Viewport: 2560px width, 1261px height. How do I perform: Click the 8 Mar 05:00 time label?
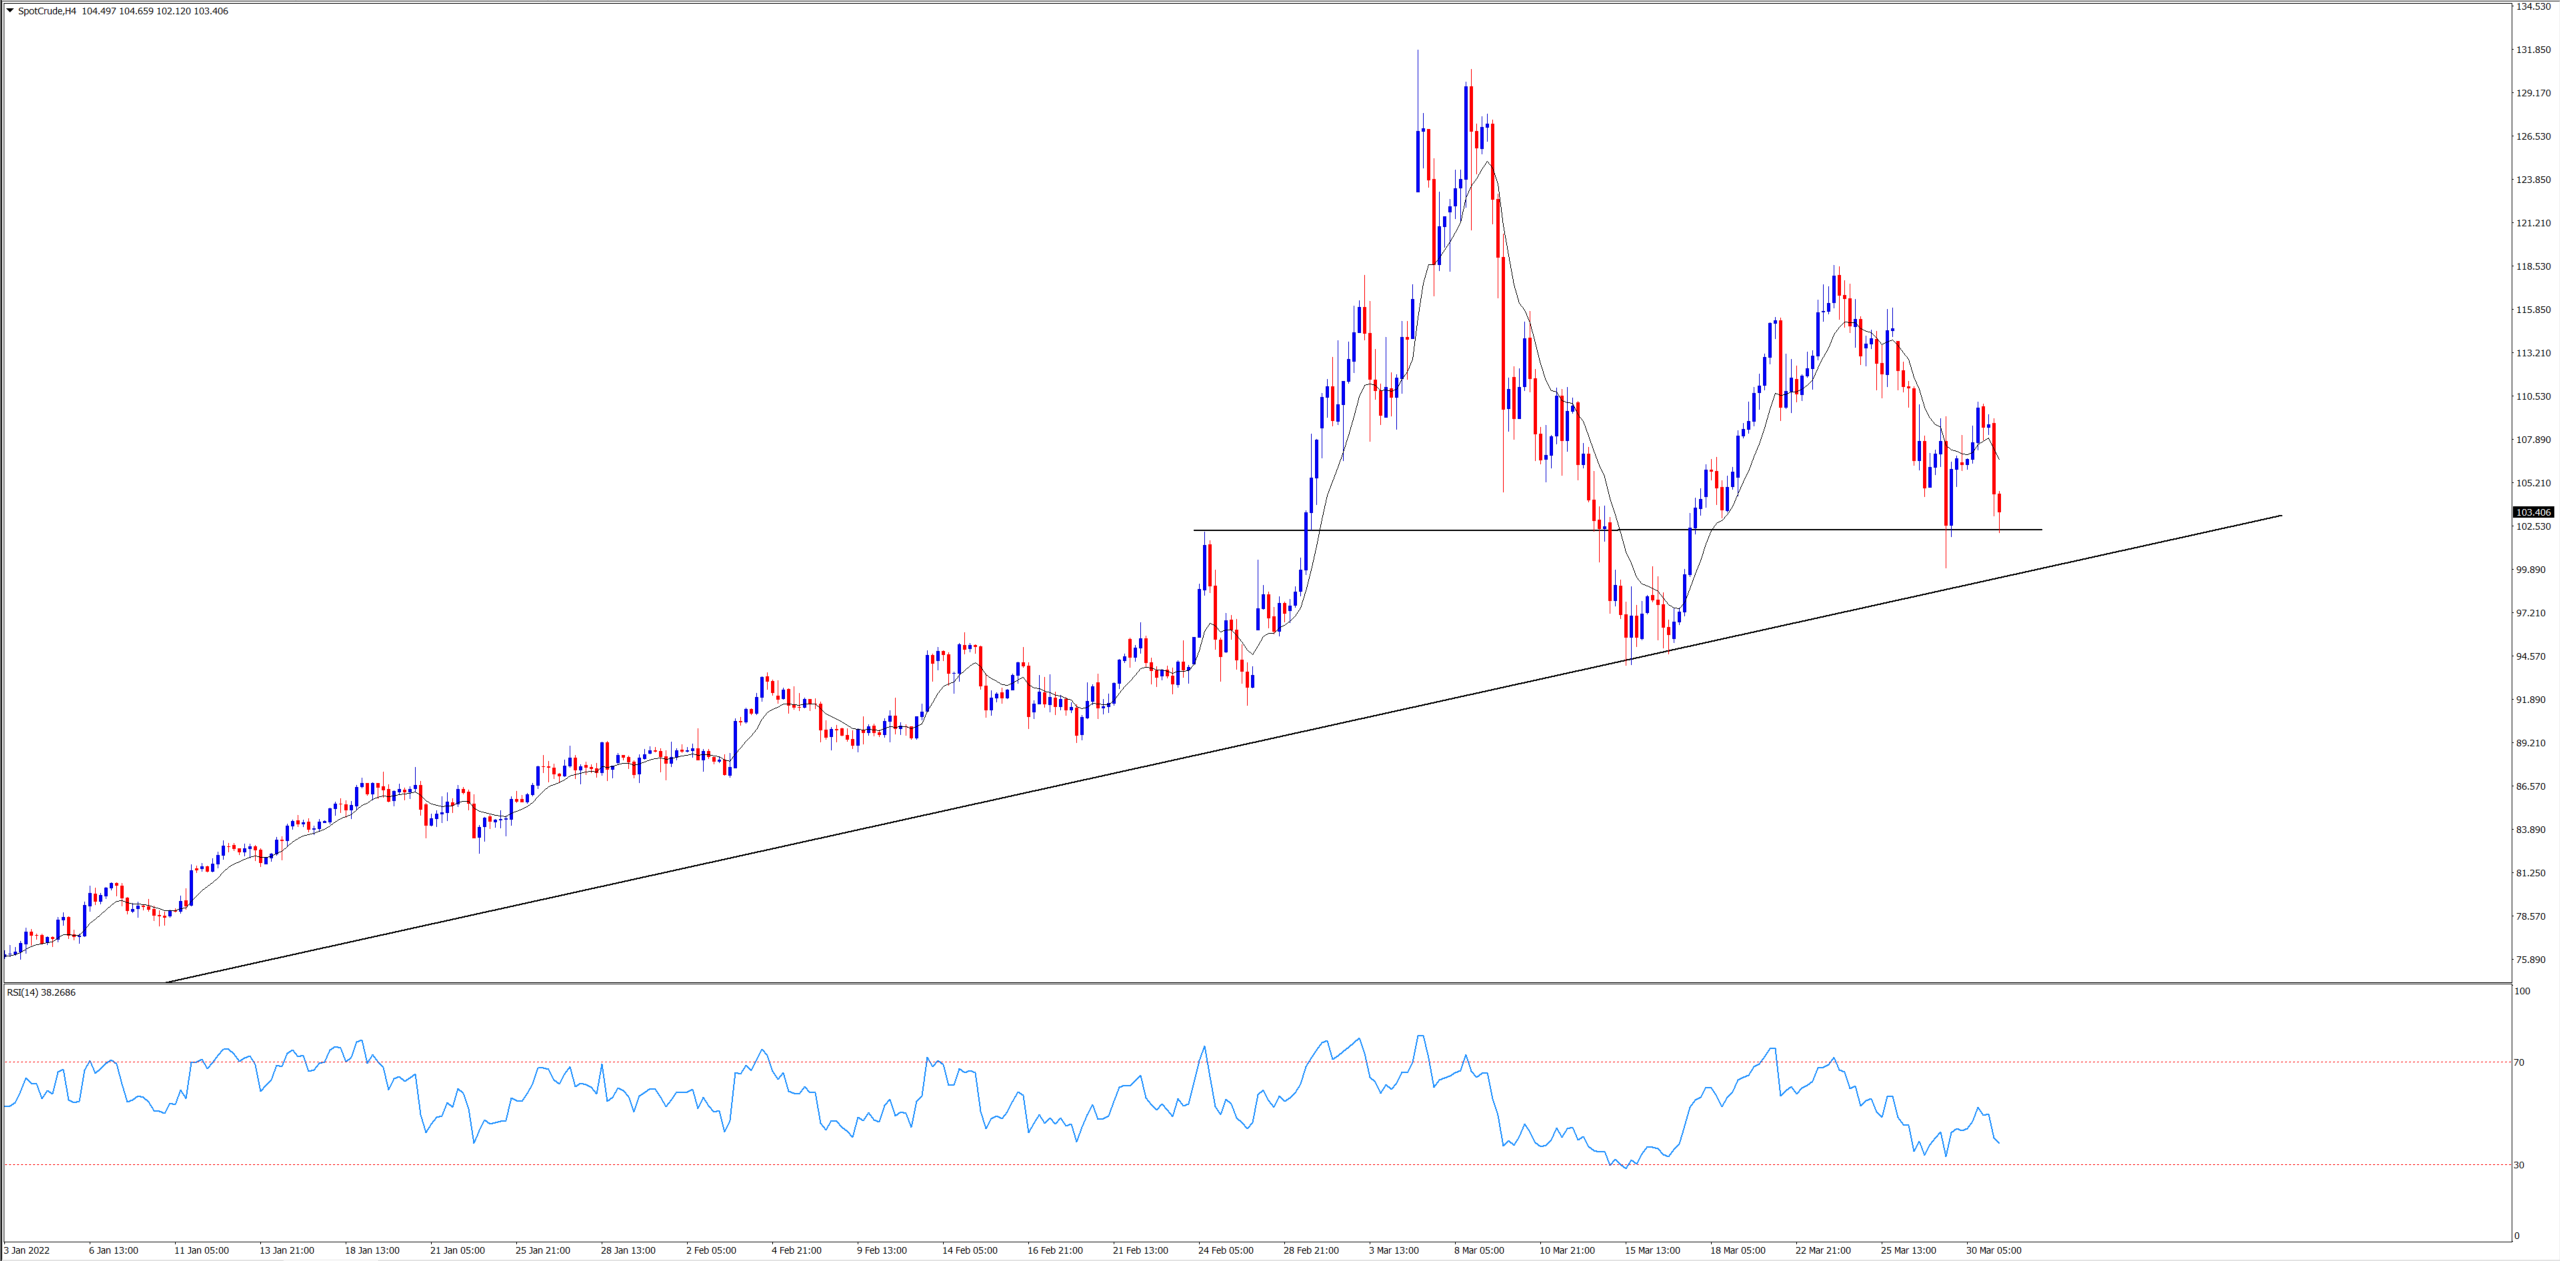pyautogui.click(x=1479, y=1250)
